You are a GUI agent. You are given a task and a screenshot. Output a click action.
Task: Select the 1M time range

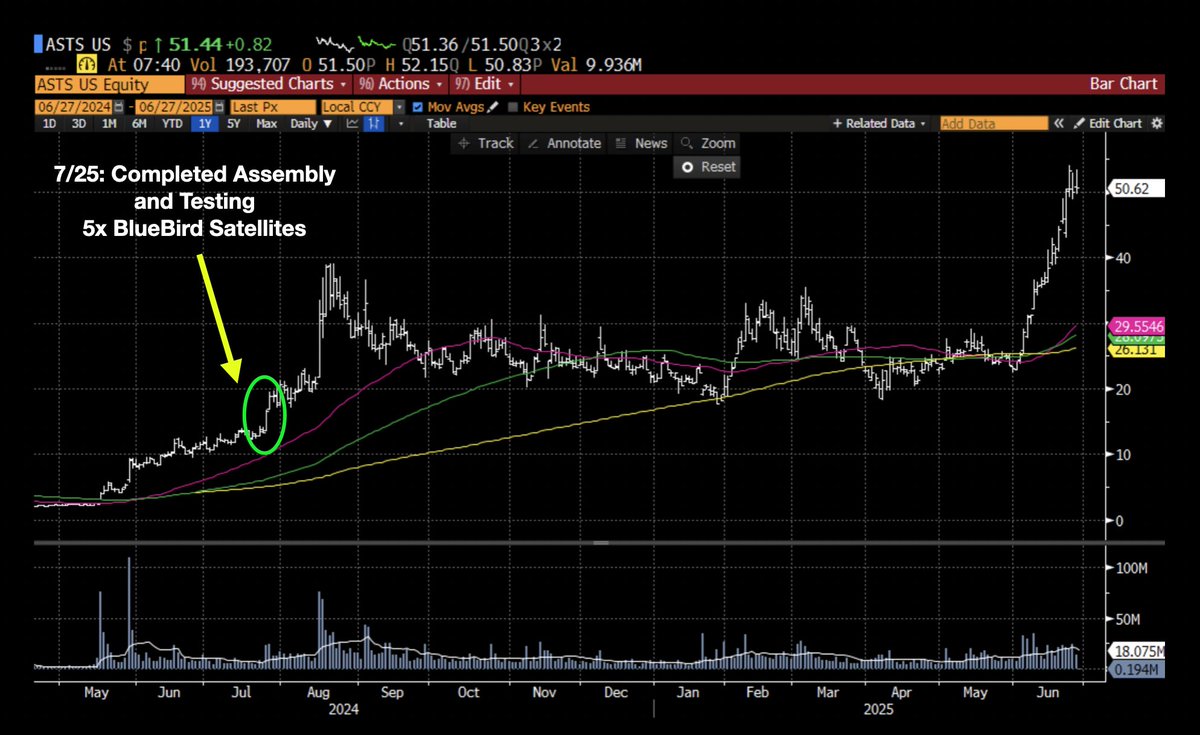tap(109, 124)
